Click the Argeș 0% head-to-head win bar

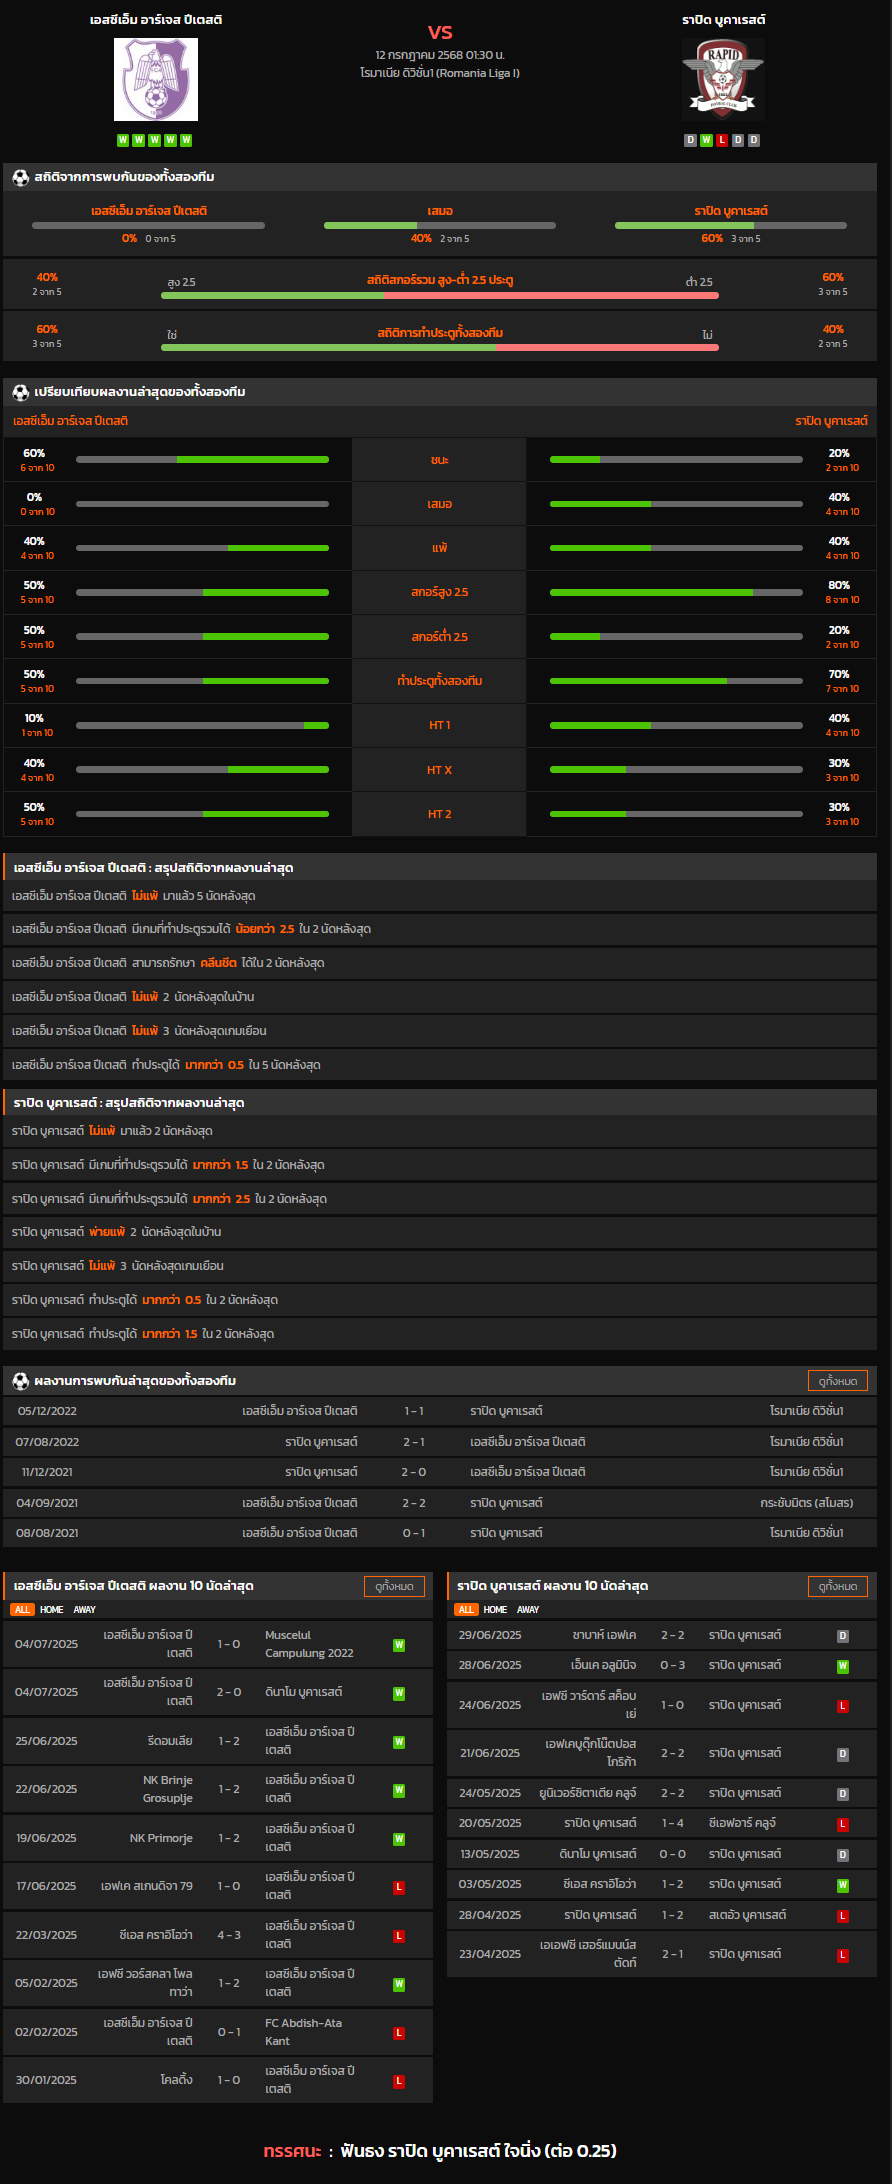tap(148, 226)
